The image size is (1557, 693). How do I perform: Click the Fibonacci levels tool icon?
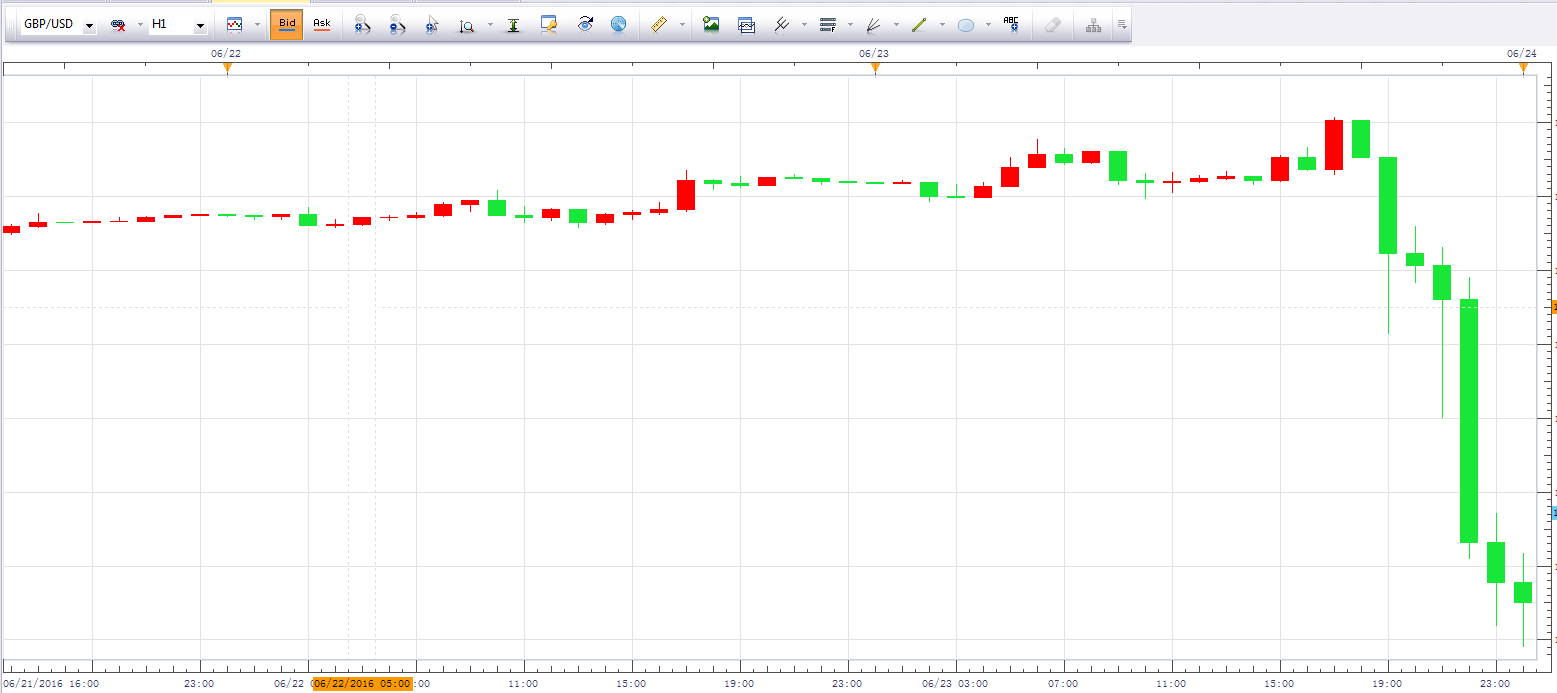[x=827, y=25]
